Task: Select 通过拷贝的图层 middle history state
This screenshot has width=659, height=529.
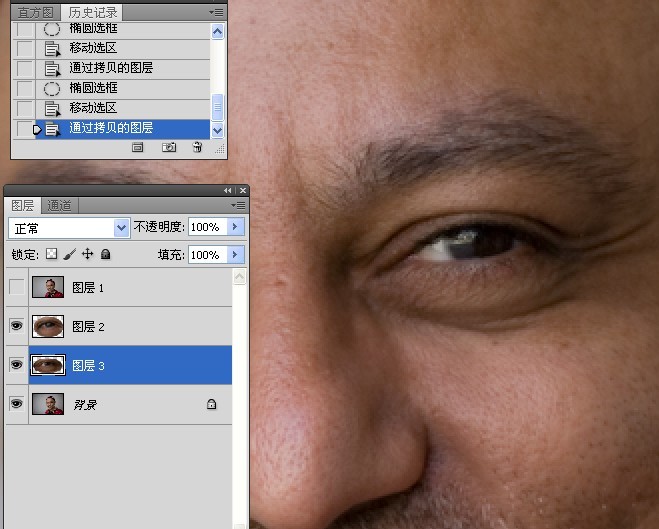Action: (111, 68)
